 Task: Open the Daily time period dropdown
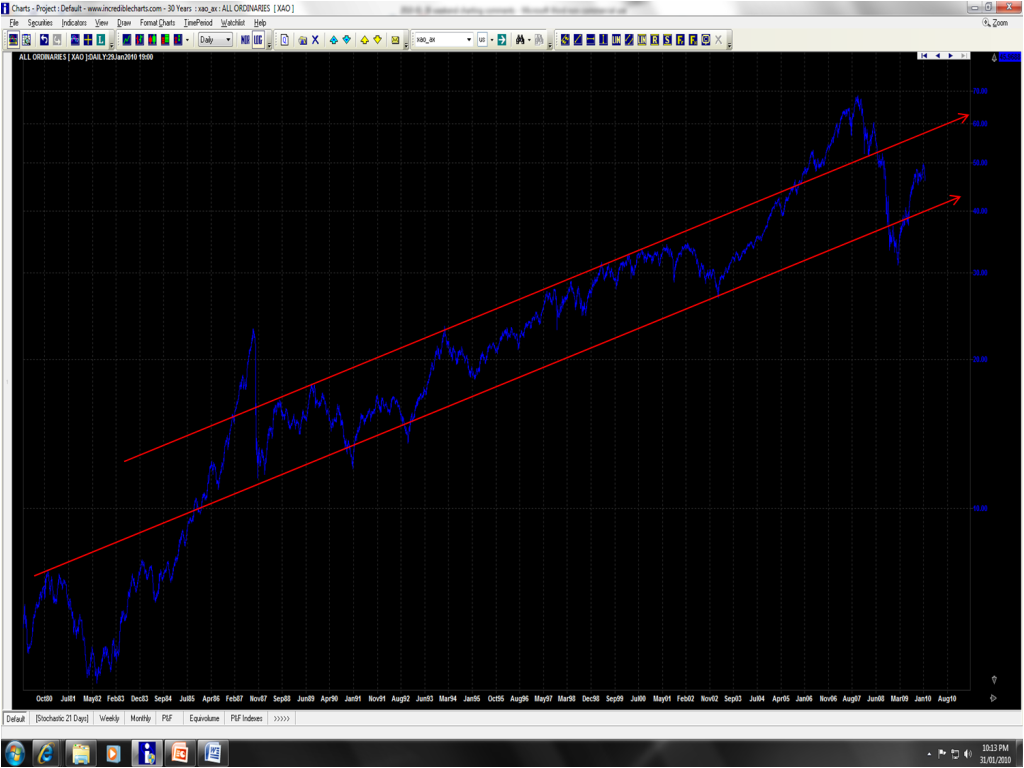215,40
